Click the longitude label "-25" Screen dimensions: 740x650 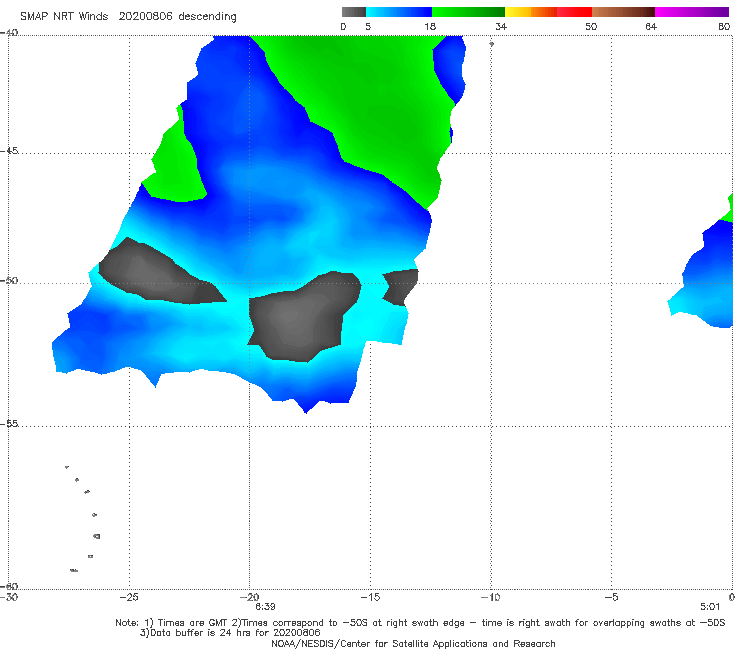[x=129, y=597]
